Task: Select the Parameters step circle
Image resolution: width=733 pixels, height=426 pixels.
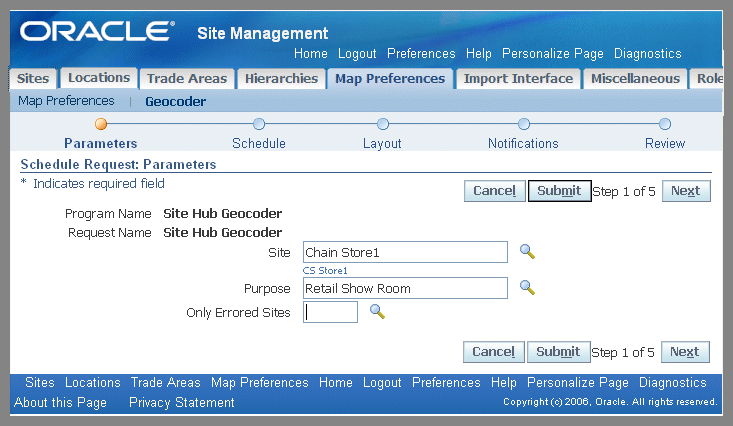Action: pos(101,124)
